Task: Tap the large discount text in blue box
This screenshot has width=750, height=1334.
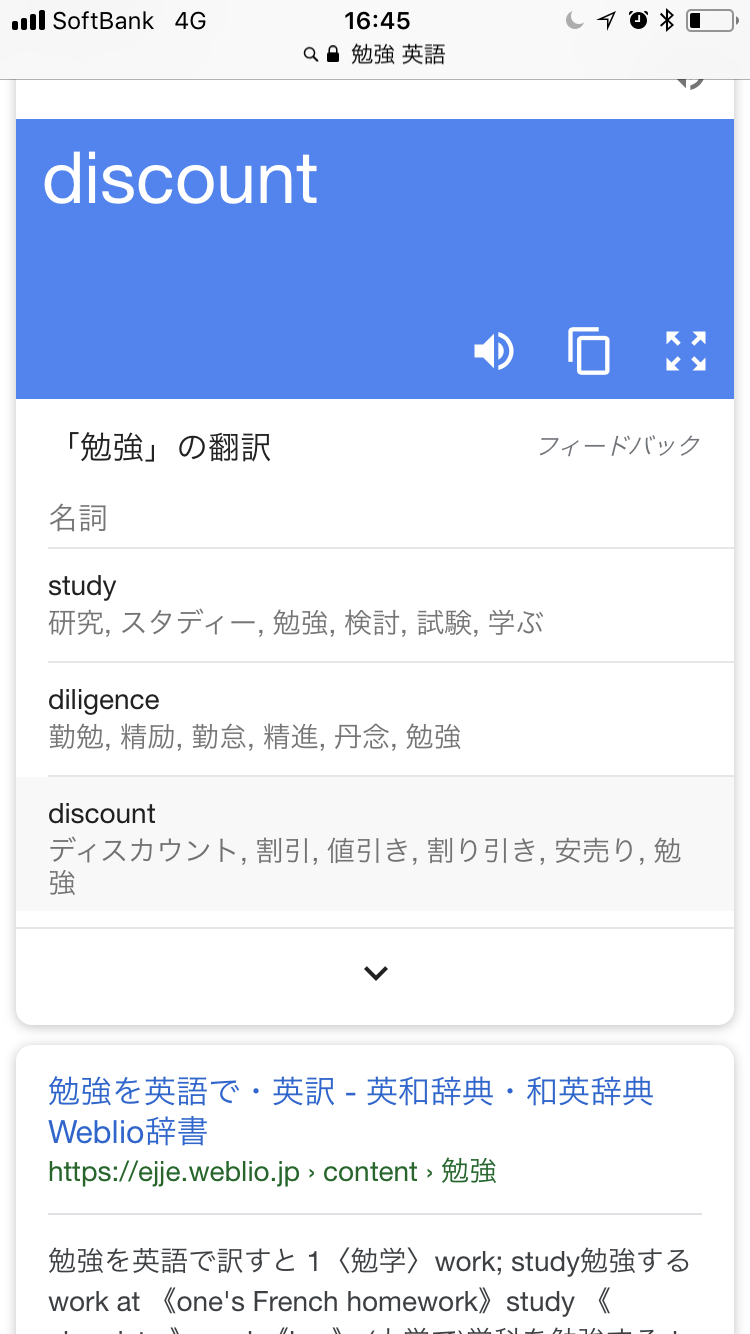Action: (x=180, y=180)
